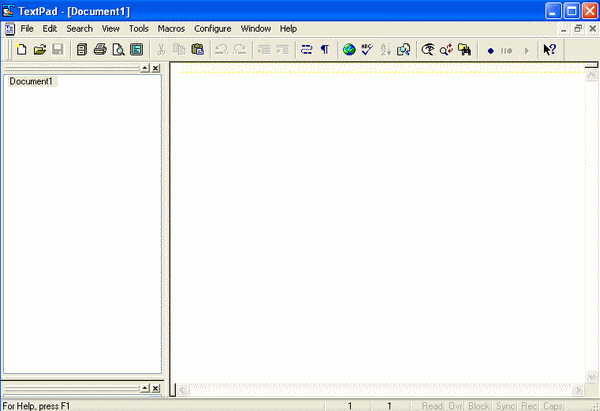Click the Sort A-Z icon

385,50
